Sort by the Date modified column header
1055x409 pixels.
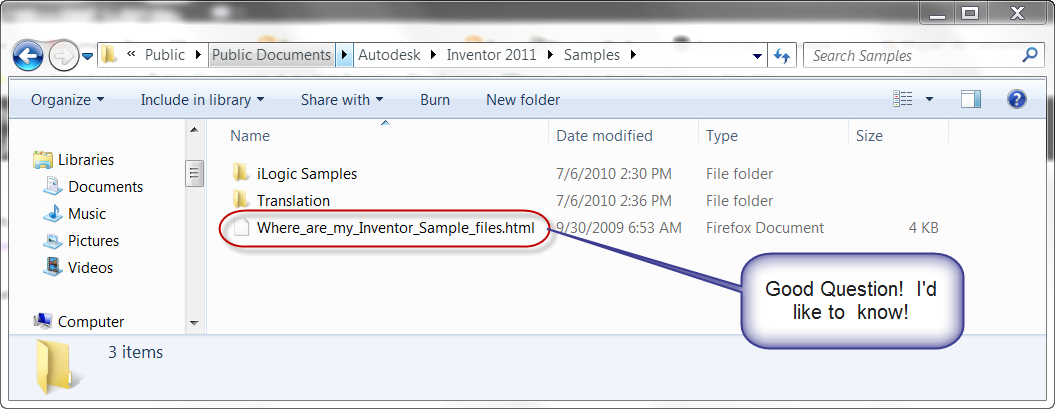tap(604, 136)
